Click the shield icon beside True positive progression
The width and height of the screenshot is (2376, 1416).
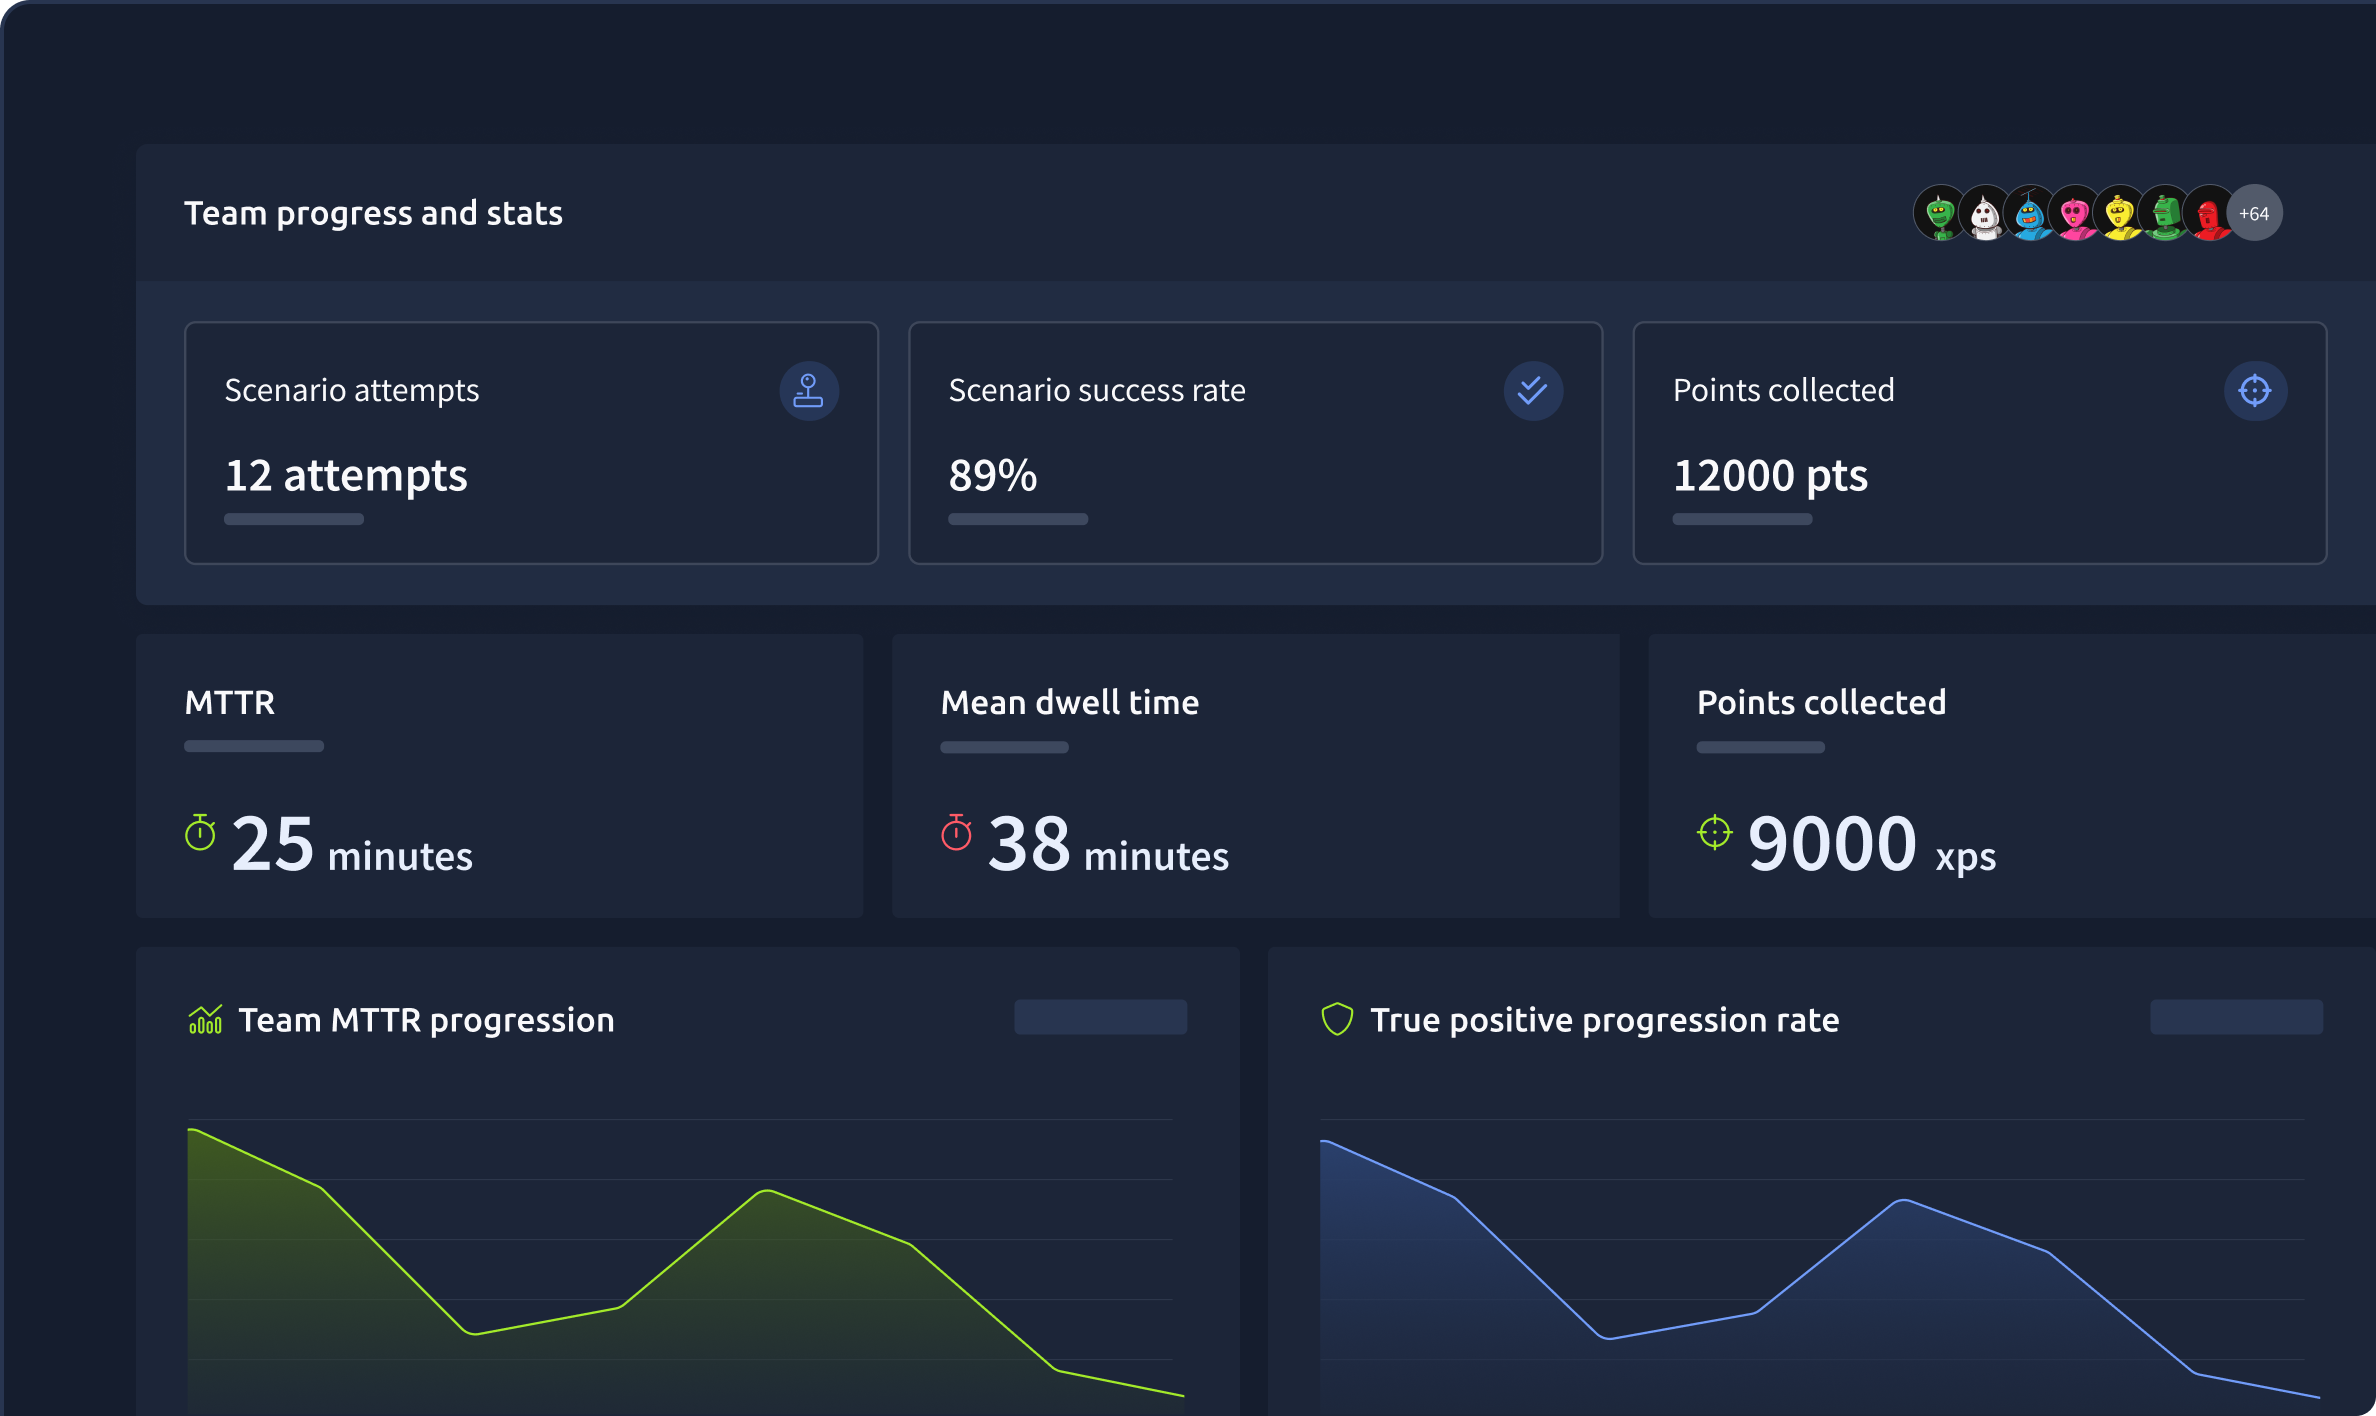1337,1020
